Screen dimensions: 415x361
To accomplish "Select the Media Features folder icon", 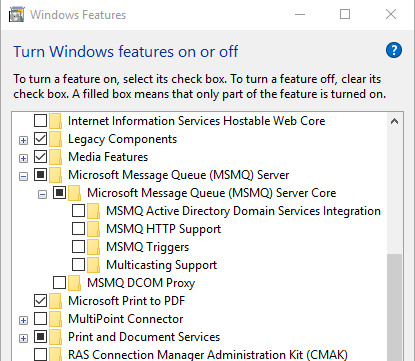I will (x=56, y=157).
